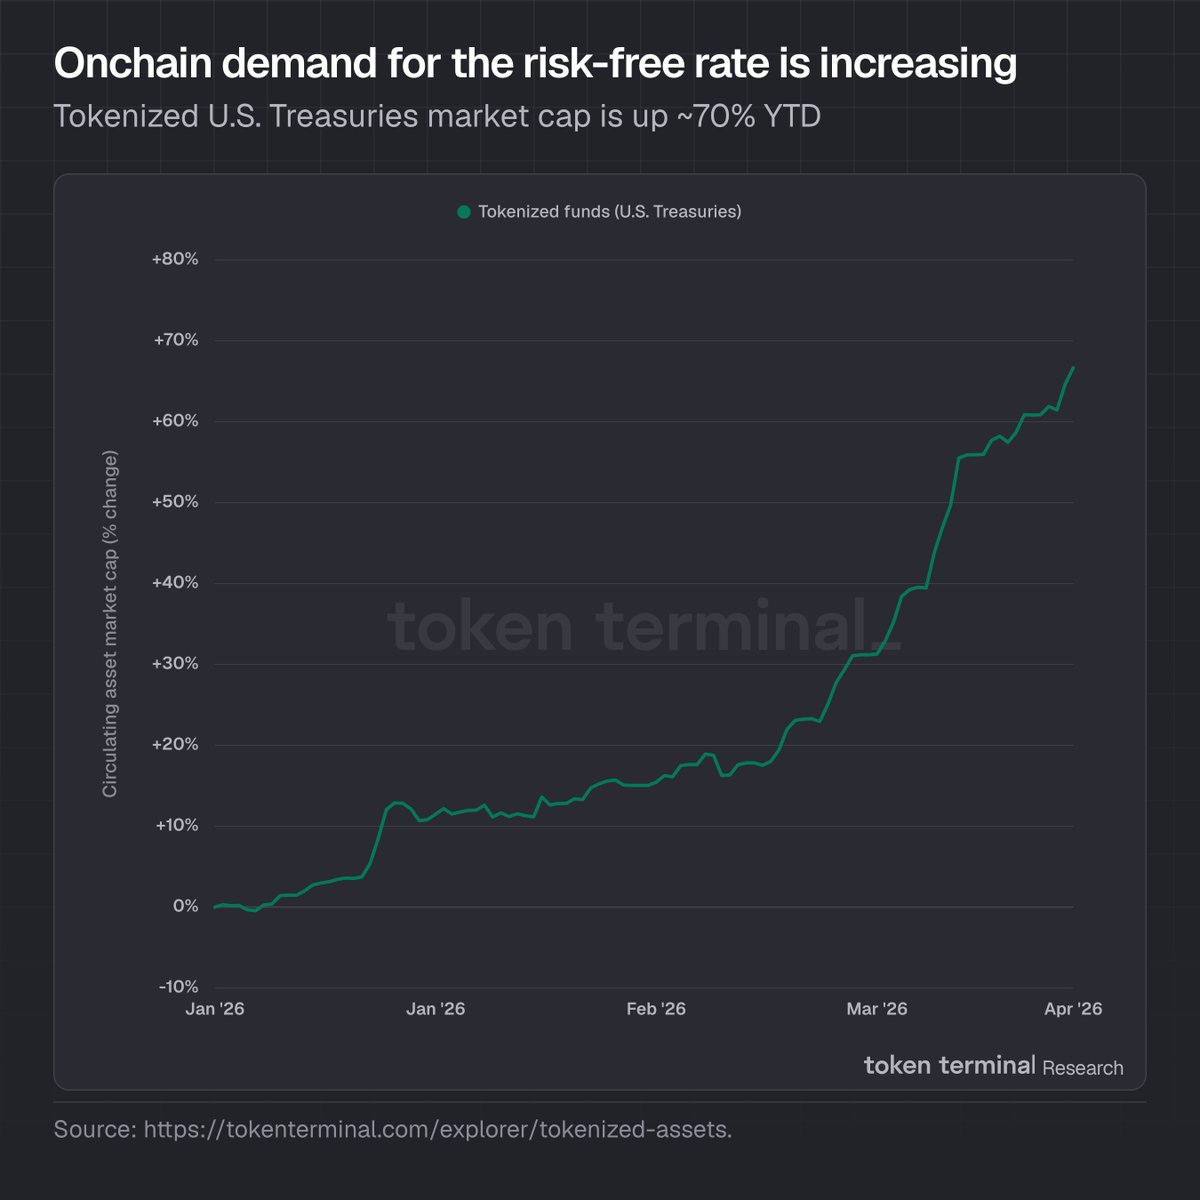The width and height of the screenshot is (1200, 1200).
Task: Select the chart headline about onchain demand
Action: (535, 64)
